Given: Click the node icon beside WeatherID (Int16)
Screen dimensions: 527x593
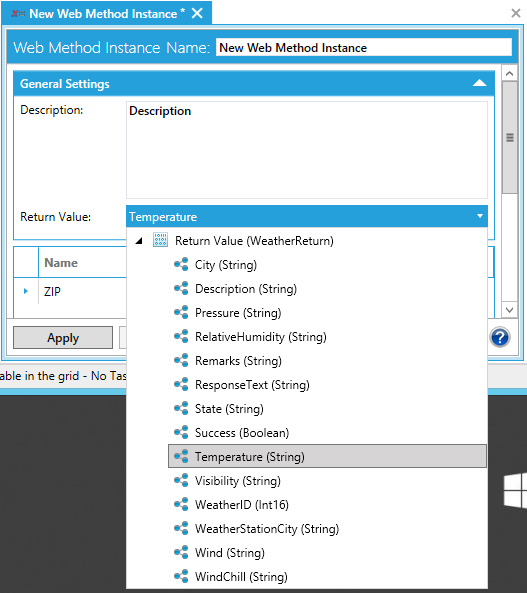Looking at the screenshot, I should coord(181,505).
